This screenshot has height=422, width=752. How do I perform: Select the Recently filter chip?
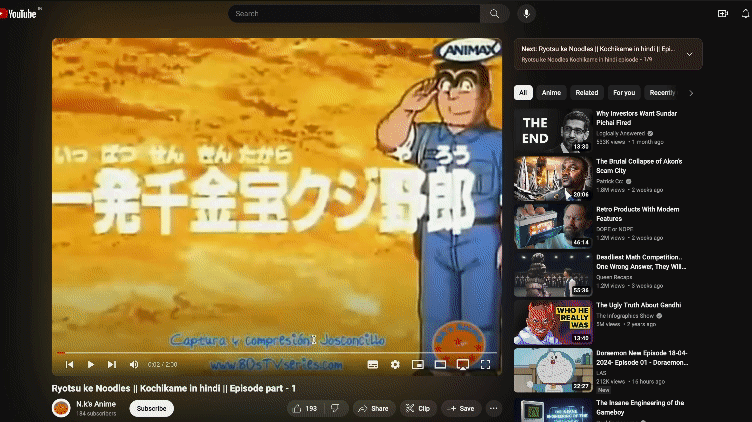point(662,93)
